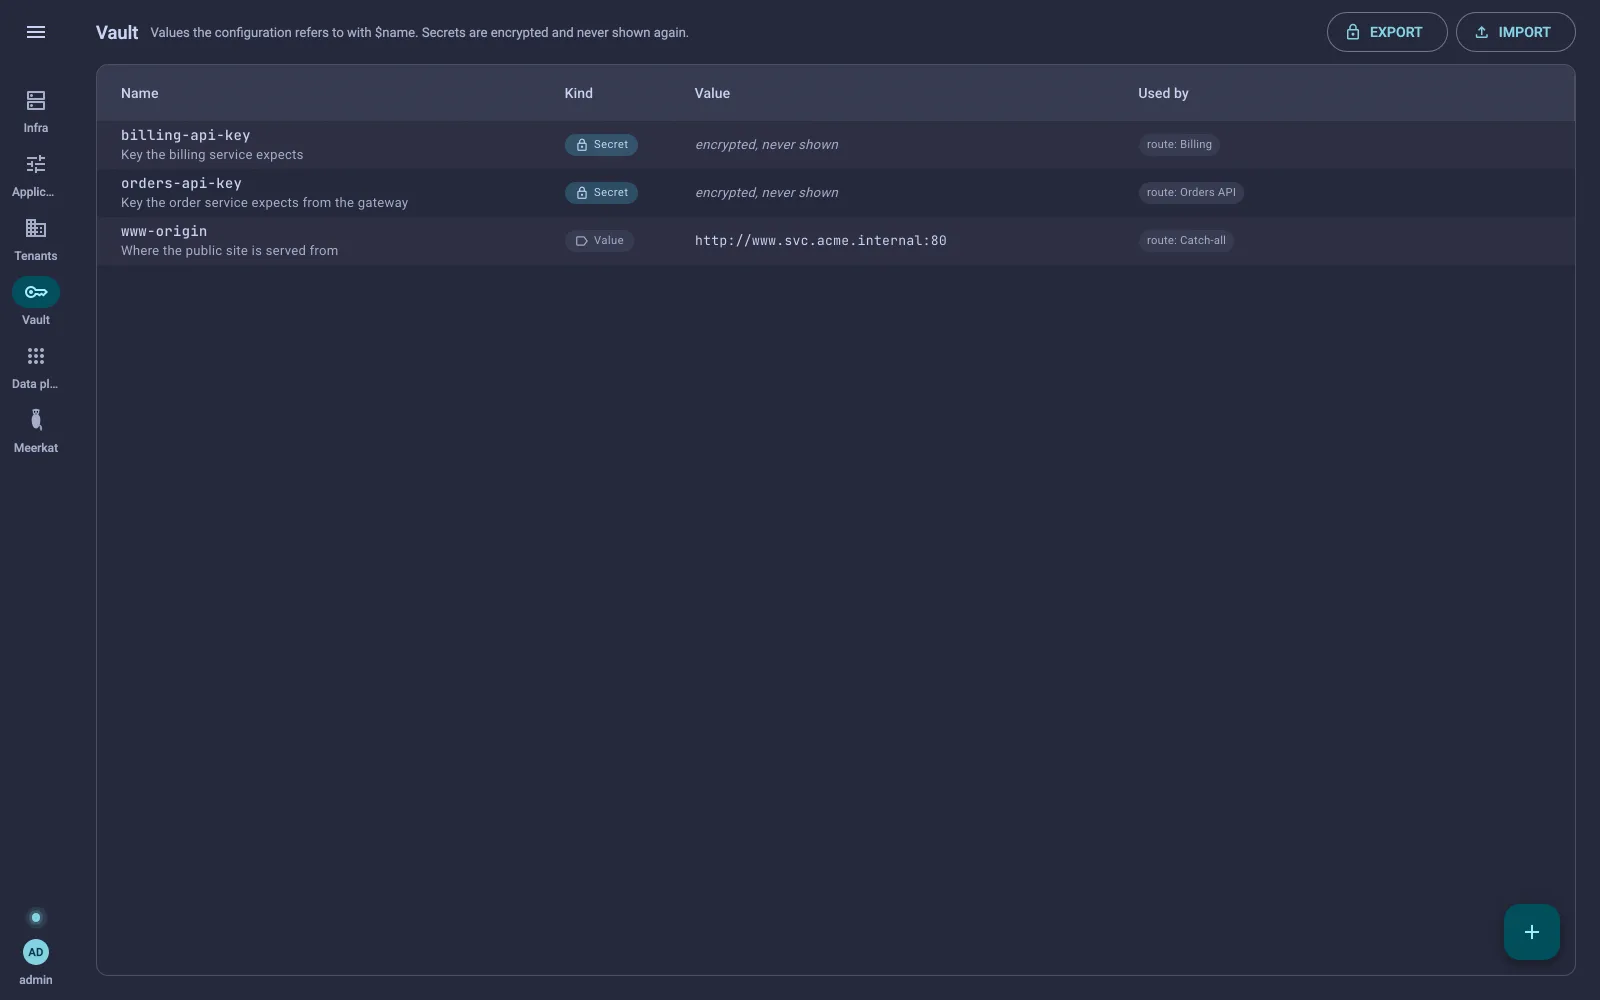This screenshot has height=1000, width=1600.
Task: Click 'encrypted, never shown' in billing-api-key row
Action: 767,145
